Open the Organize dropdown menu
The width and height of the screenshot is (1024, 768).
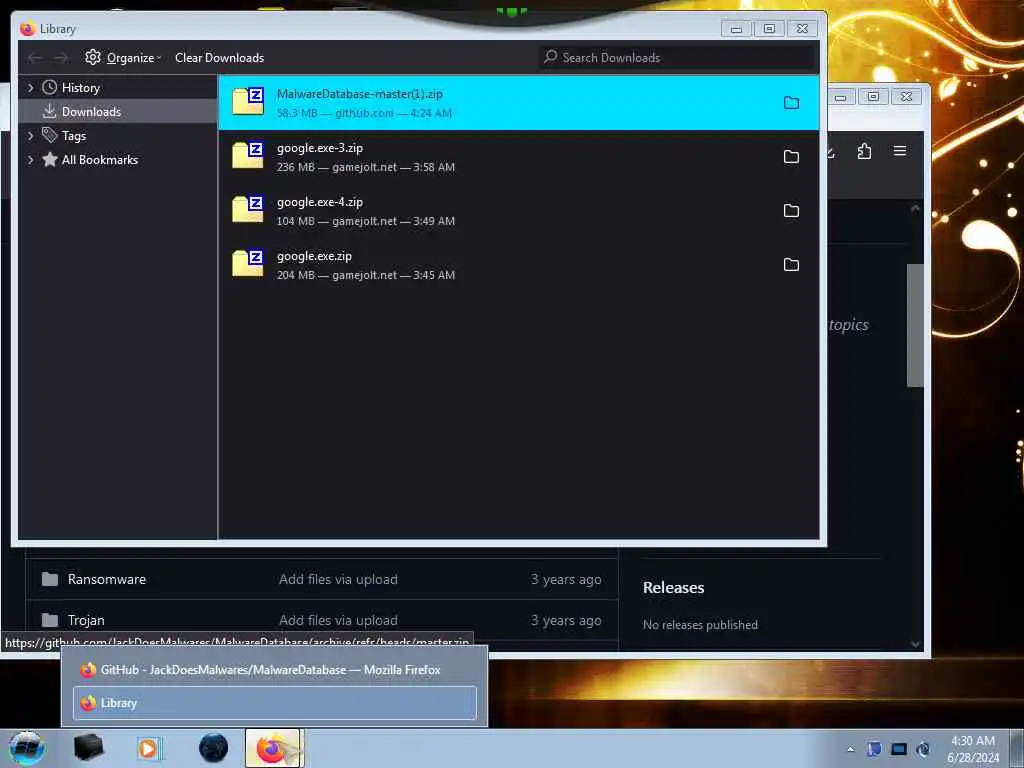coord(123,57)
